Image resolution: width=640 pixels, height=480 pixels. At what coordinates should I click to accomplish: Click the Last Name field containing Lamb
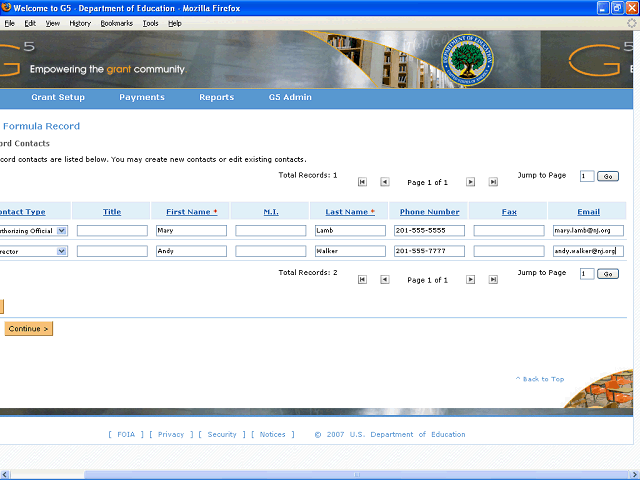point(350,231)
